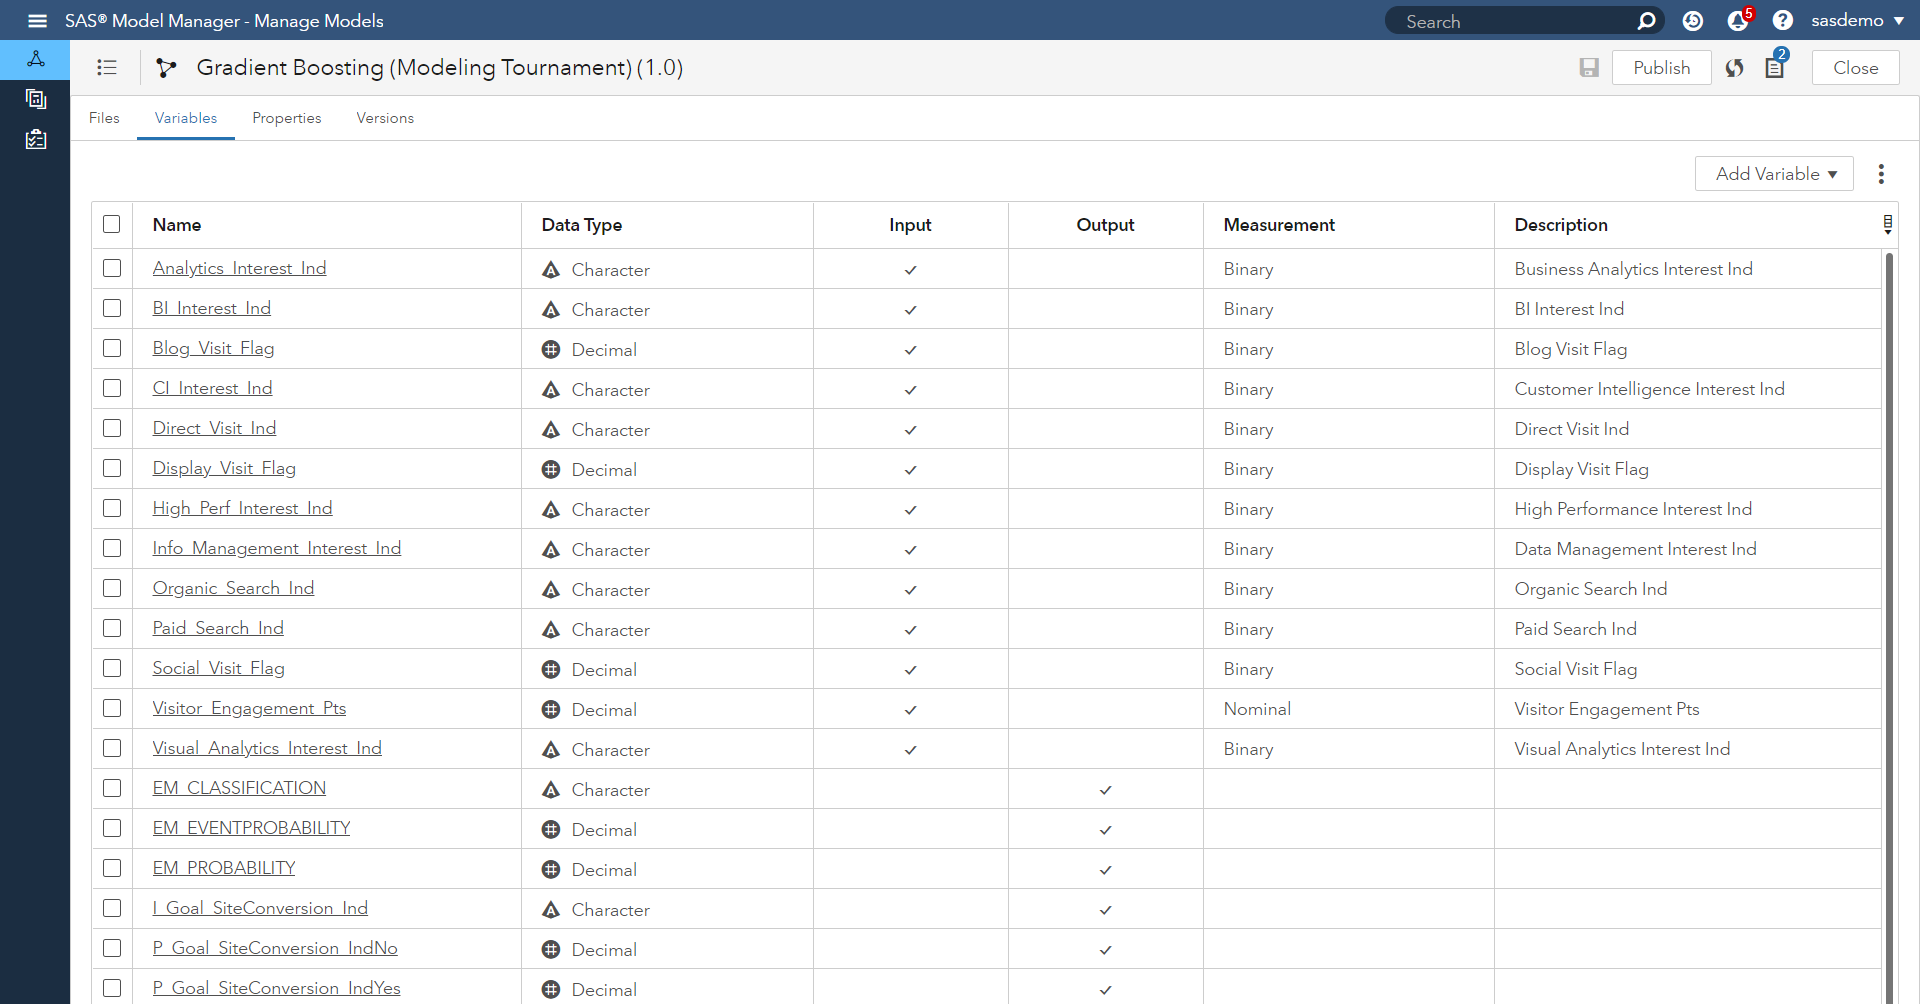Check the select-all checkbox in table header
The image size is (1920, 1004).
click(x=111, y=224)
